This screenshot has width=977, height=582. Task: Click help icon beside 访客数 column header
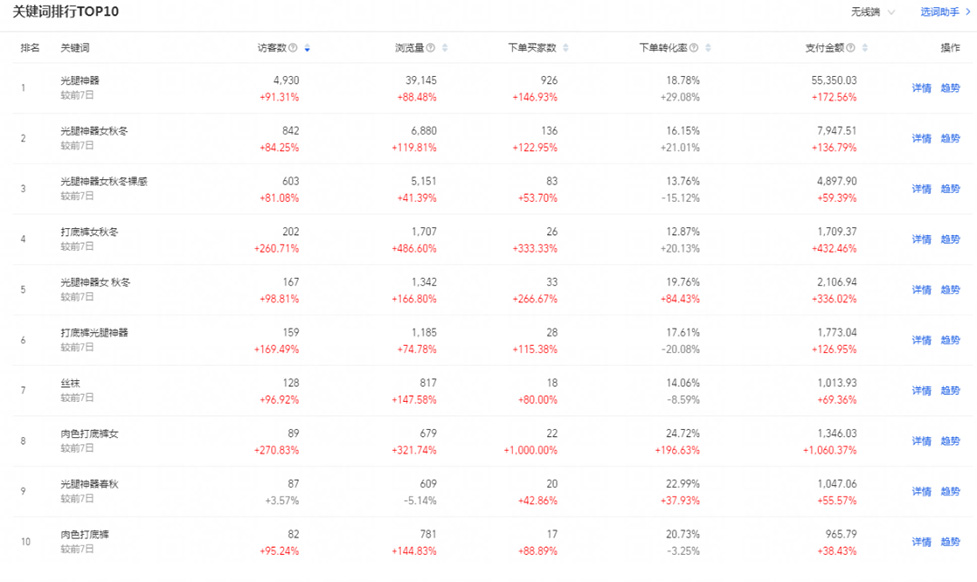pos(295,48)
